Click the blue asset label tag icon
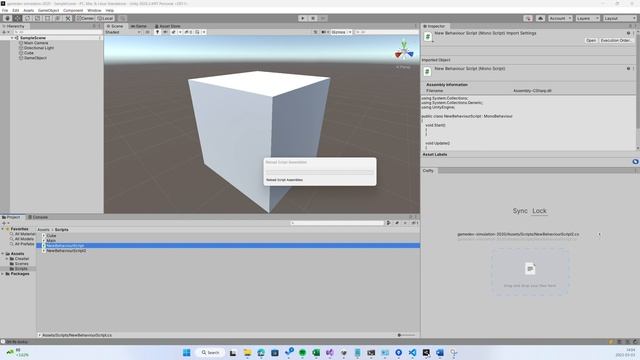Image resolution: width=640 pixels, height=360 pixels. (635, 162)
